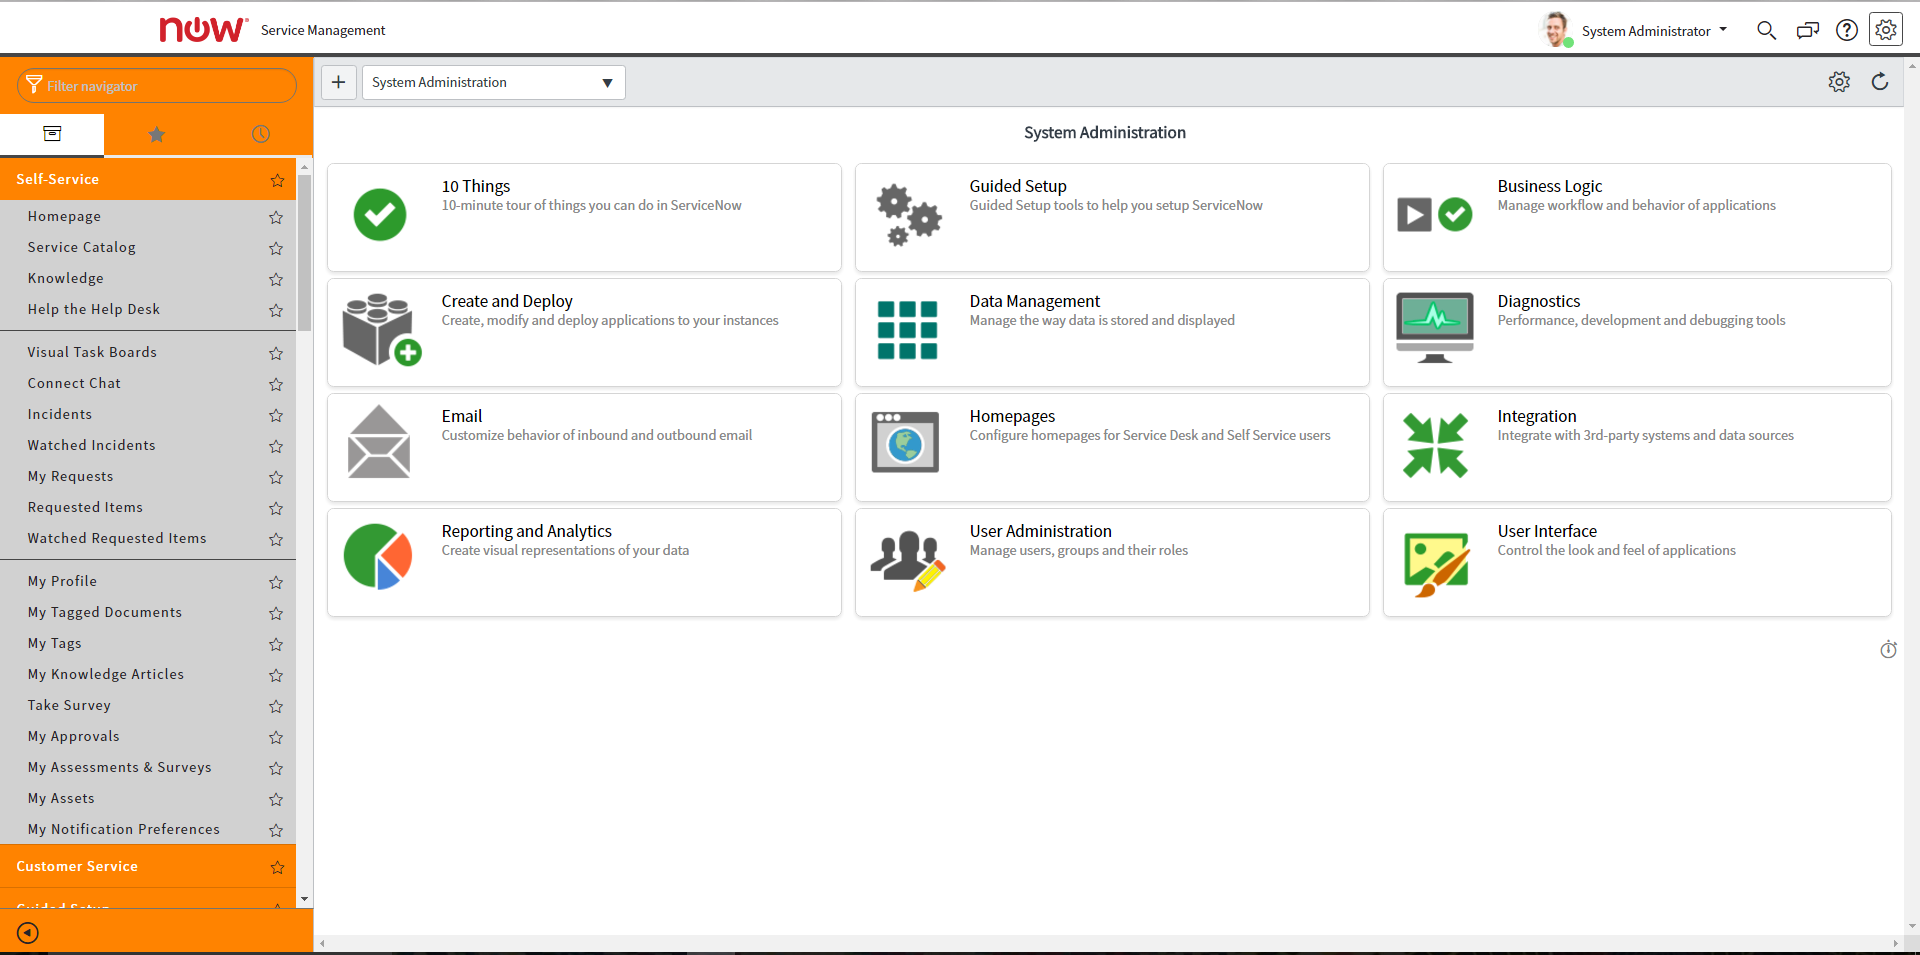Add content with plus button
This screenshot has height=955, width=1920.
[x=339, y=82]
